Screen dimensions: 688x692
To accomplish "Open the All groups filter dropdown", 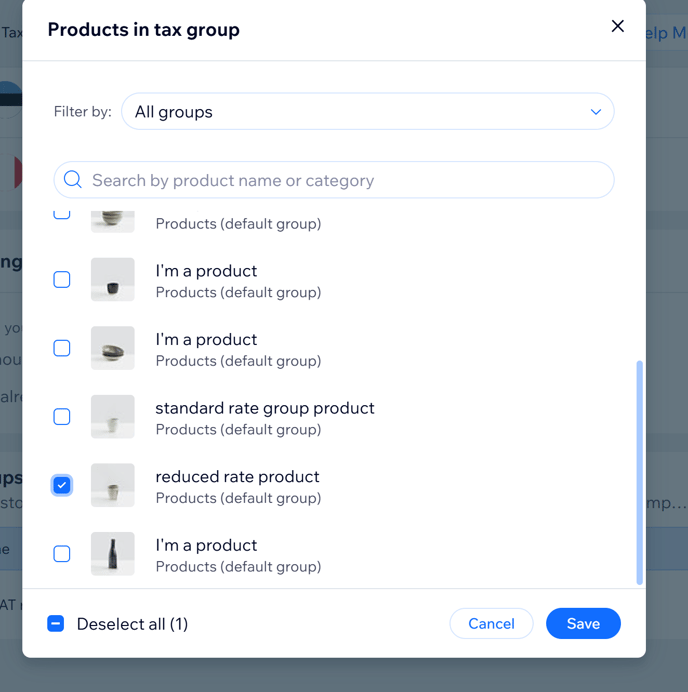I will coord(368,112).
